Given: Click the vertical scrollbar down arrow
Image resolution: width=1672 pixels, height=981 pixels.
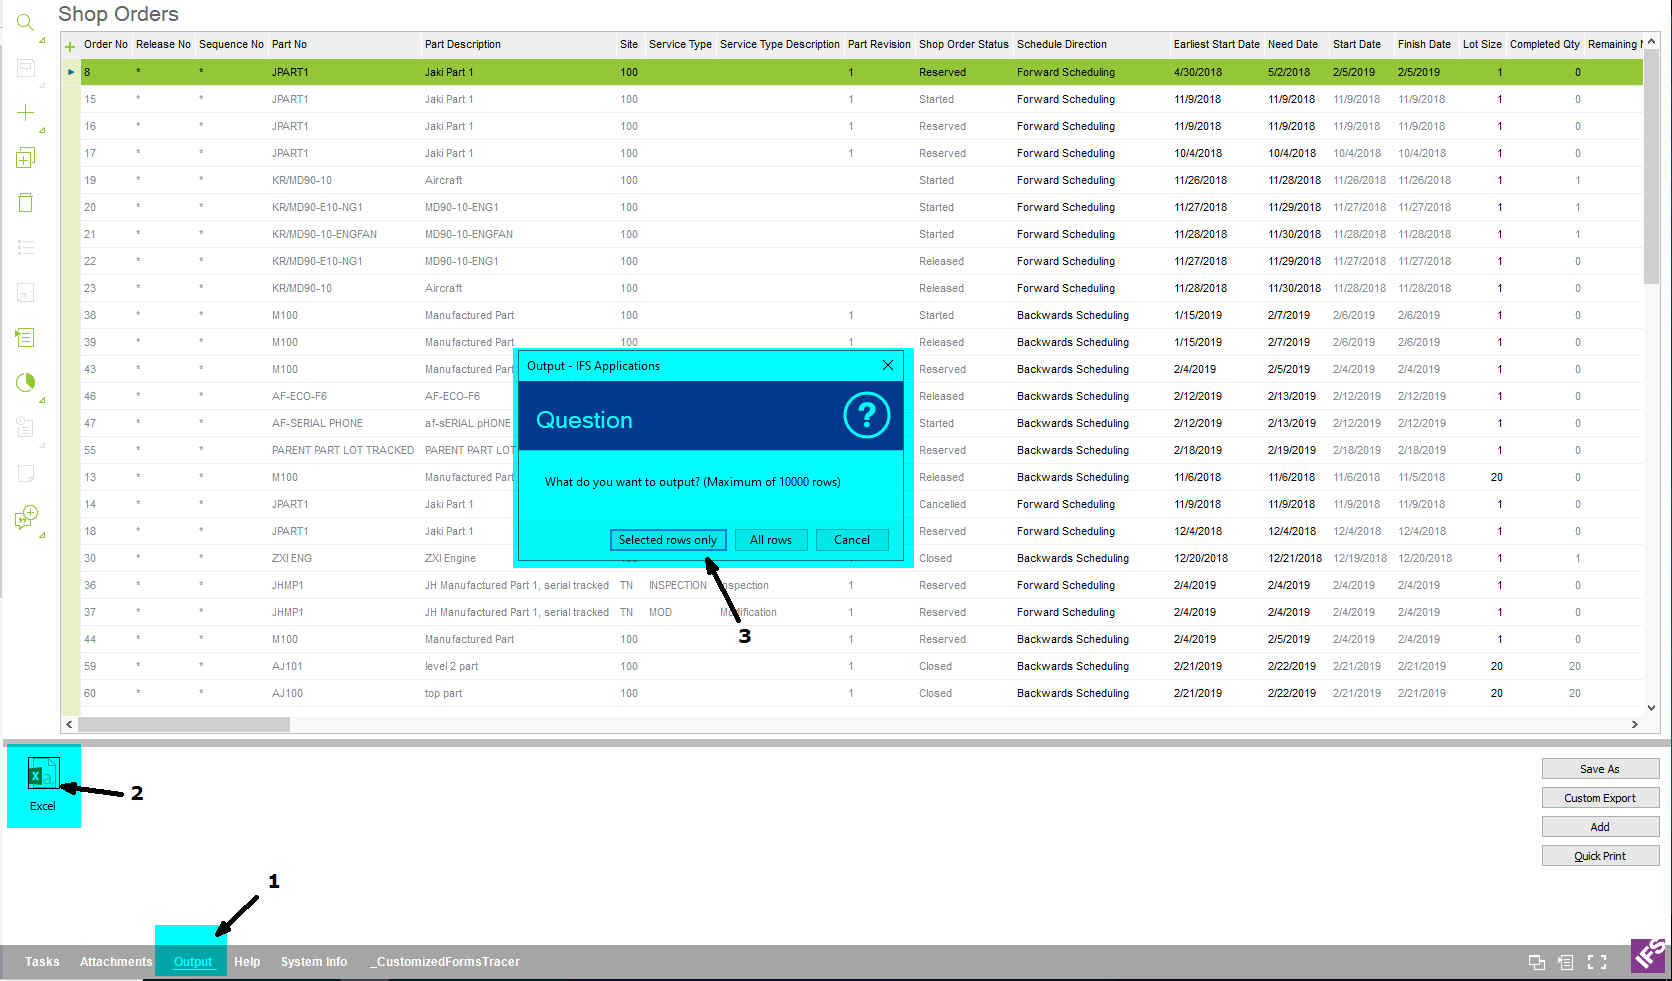Looking at the screenshot, I should click(x=1651, y=707).
